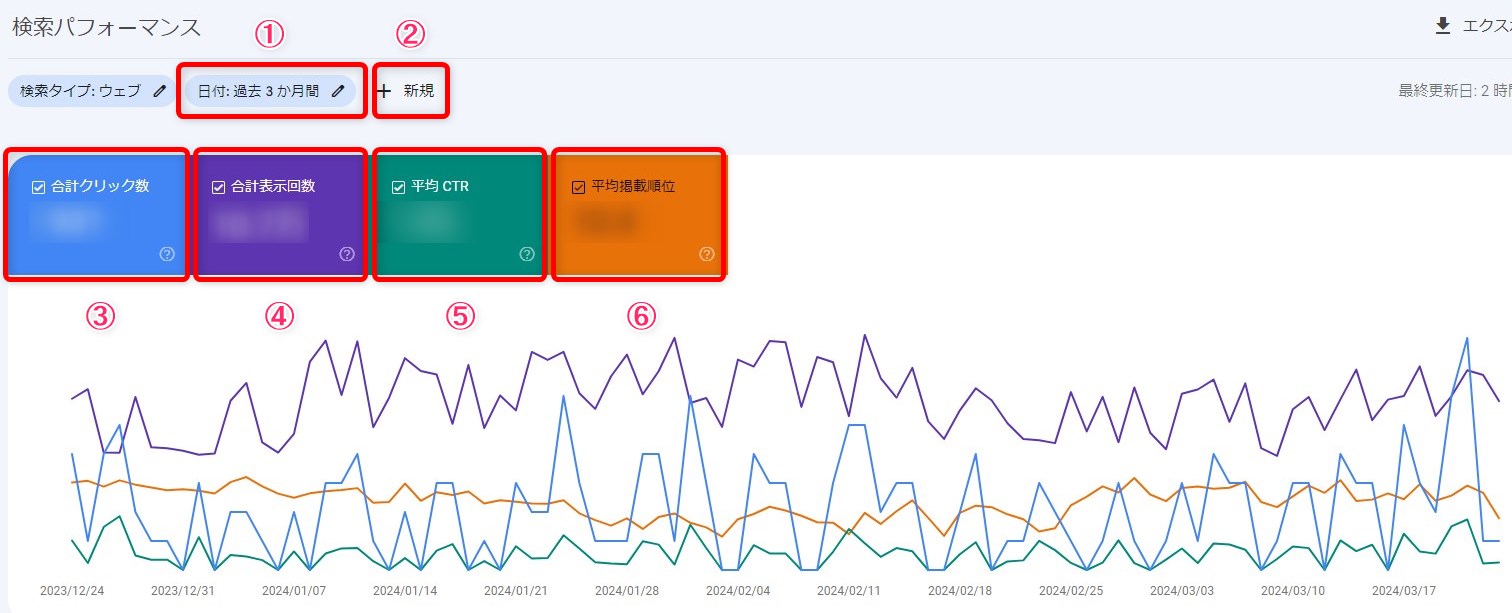Viewport: 1512px width, 613px height.
Task: Open help icon on 合計クリック数 card
Action: (x=167, y=254)
